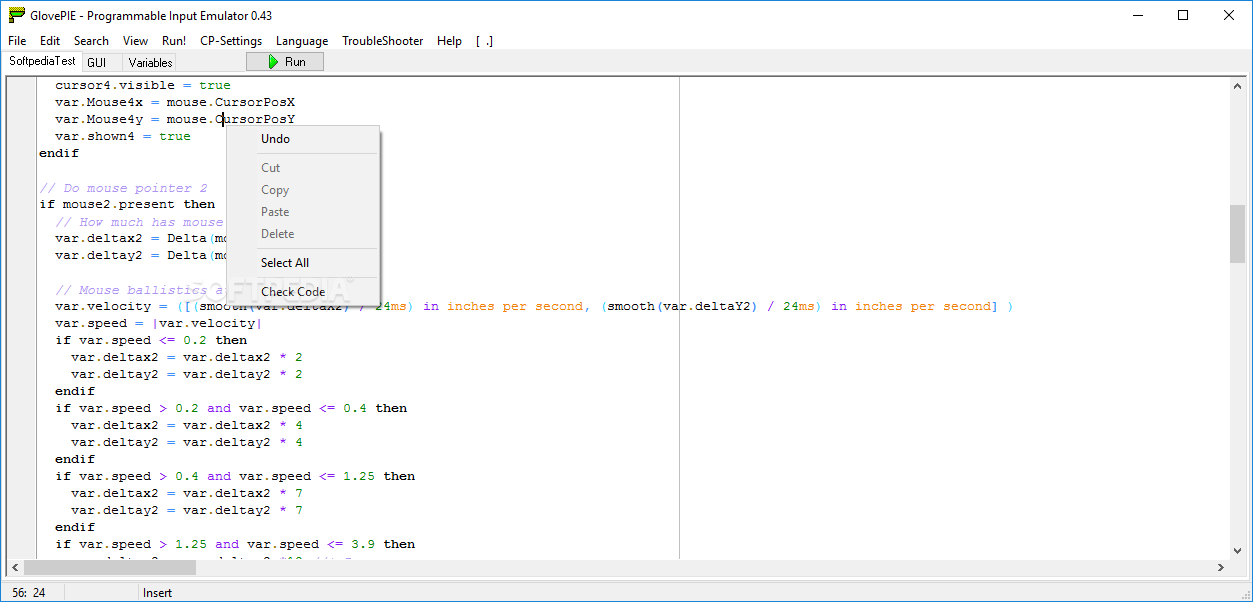The image size is (1253, 602).
Task: Click the comment '// Do mouse pointer 2'
Action: pyautogui.click(x=123, y=188)
